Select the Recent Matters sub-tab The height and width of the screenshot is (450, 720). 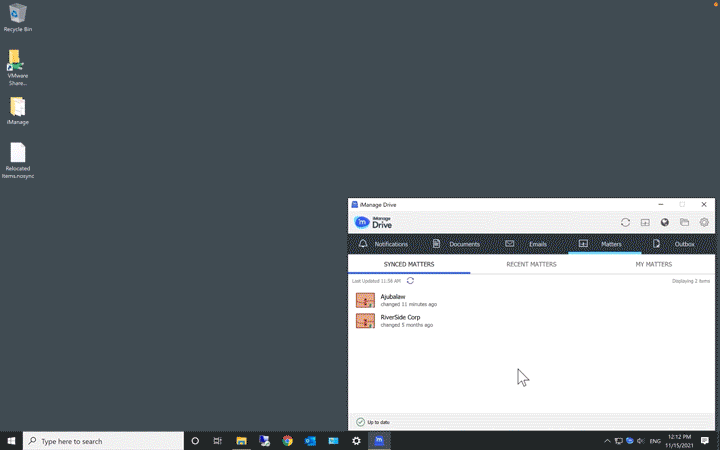pyautogui.click(x=531, y=265)
